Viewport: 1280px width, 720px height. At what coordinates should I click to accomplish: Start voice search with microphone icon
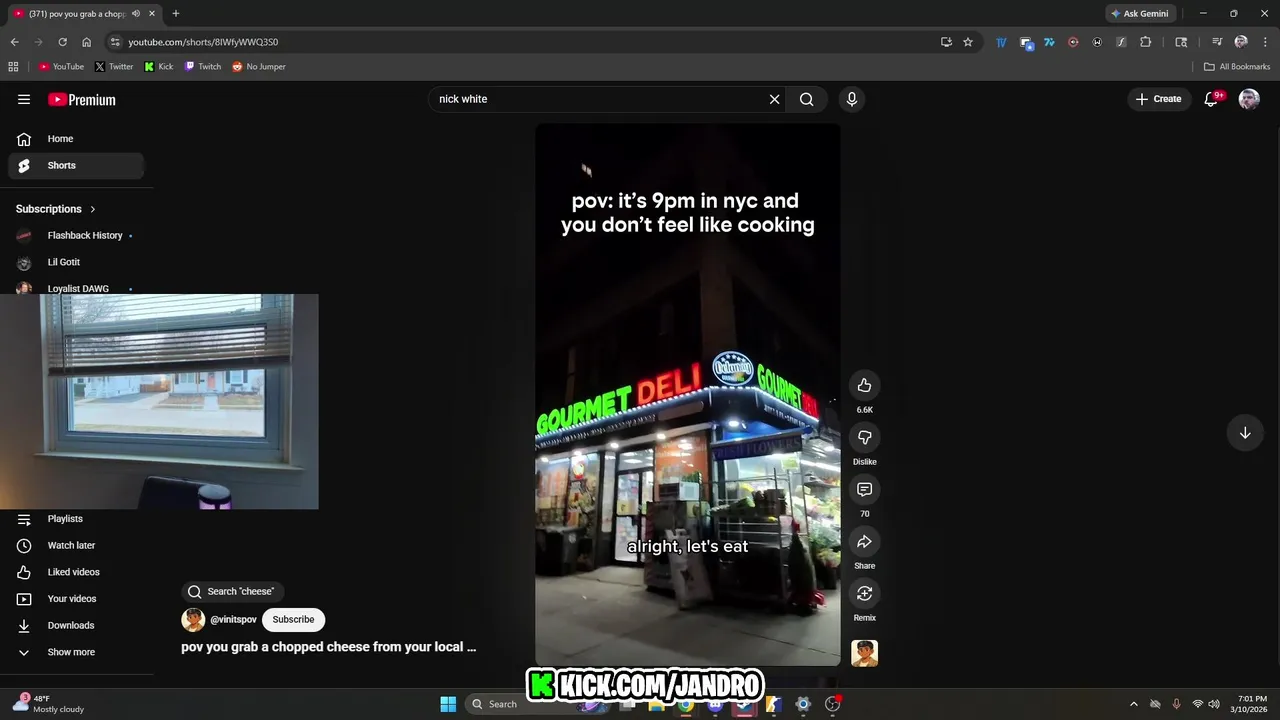pos(852,99)
